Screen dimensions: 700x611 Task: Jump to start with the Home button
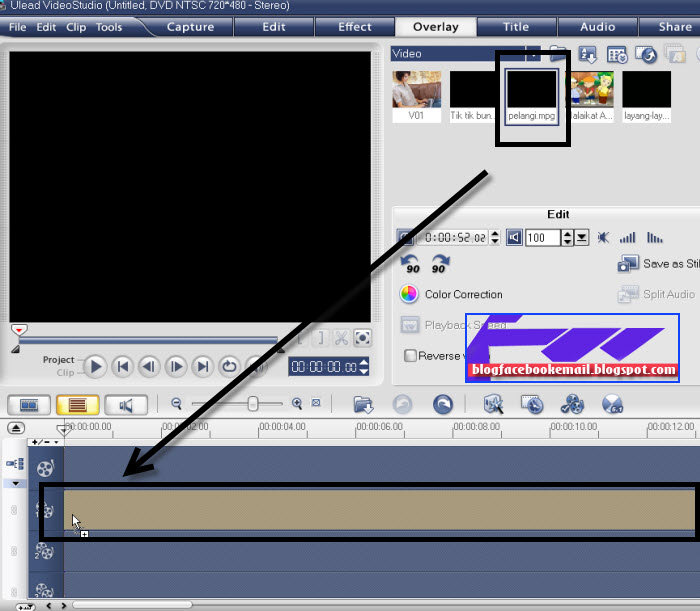(x=122, y=367)
